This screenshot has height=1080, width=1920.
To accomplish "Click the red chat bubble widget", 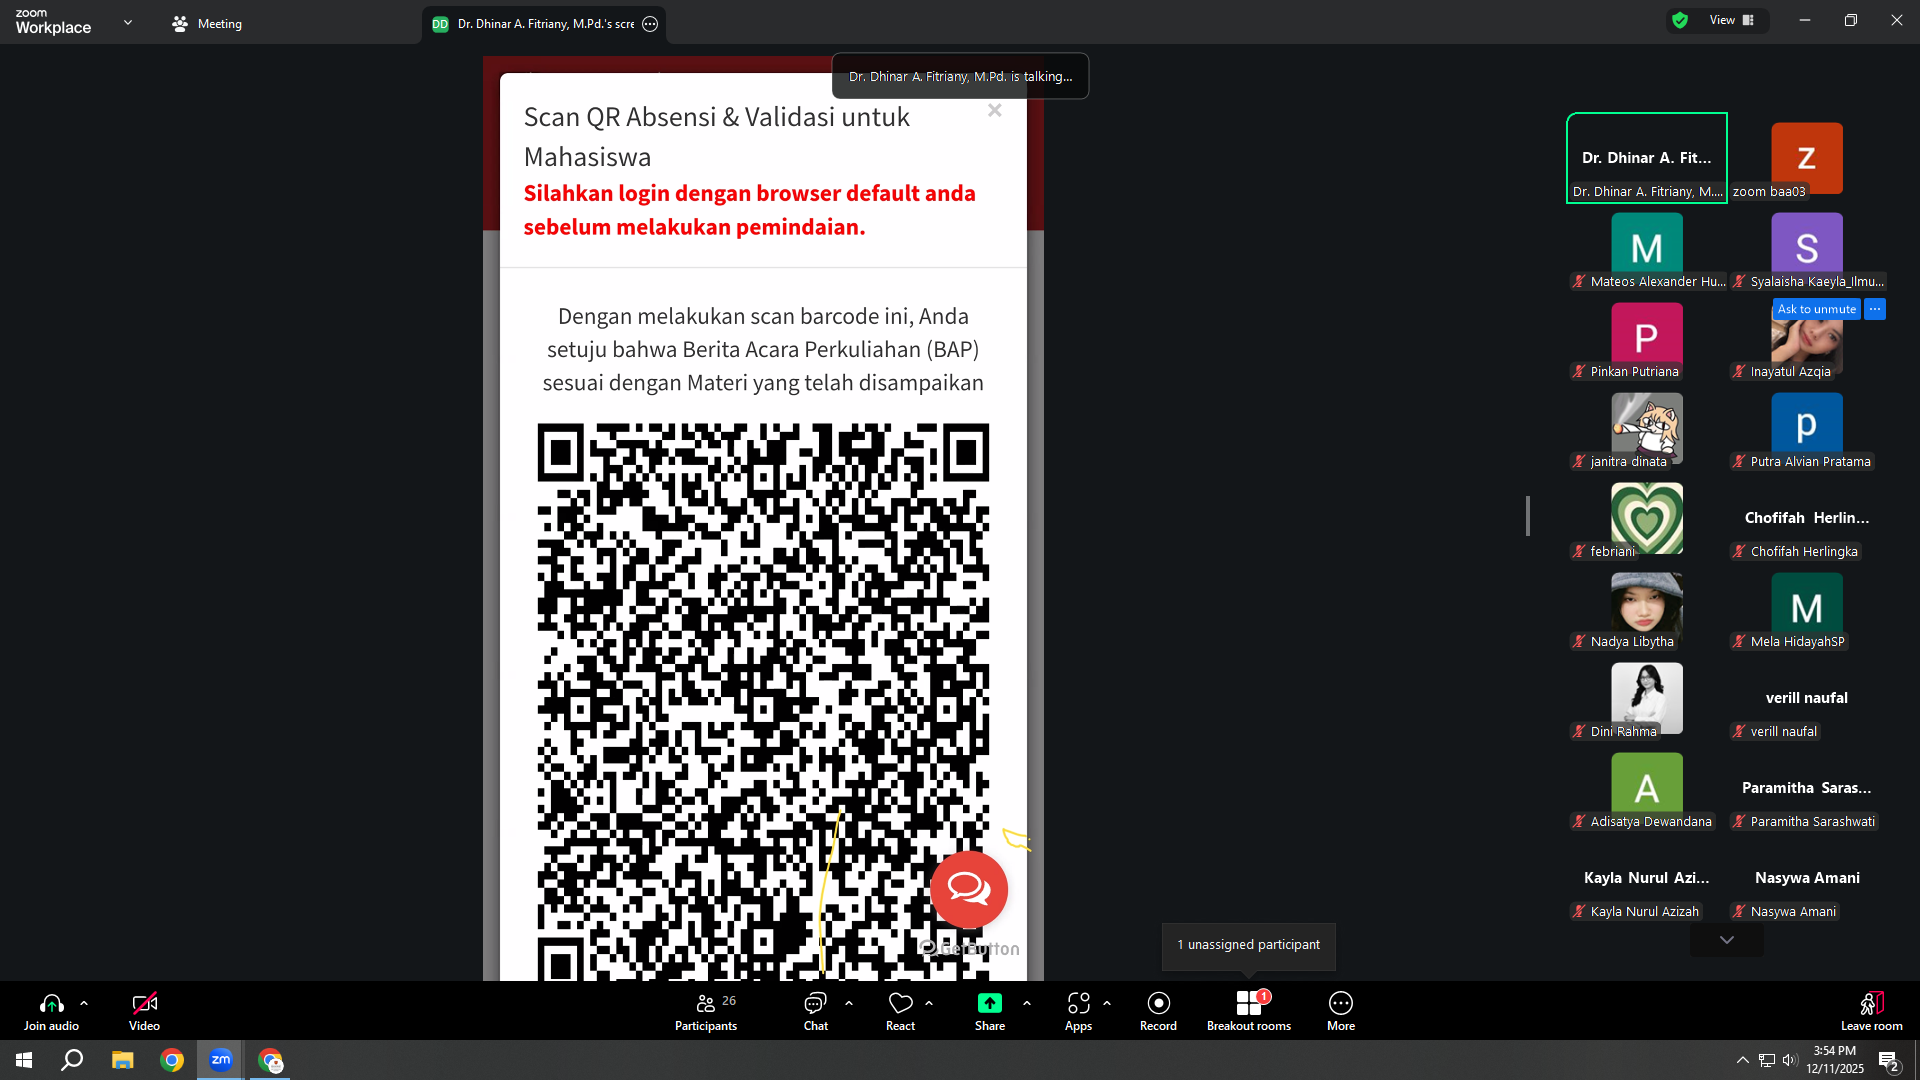I will click(969, 889).
